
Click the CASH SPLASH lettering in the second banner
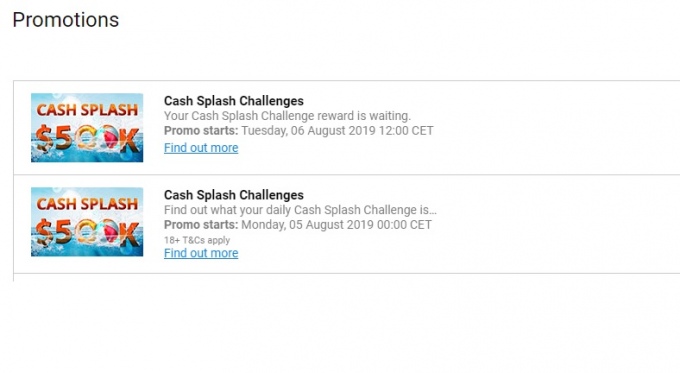[x=87, y=204]
